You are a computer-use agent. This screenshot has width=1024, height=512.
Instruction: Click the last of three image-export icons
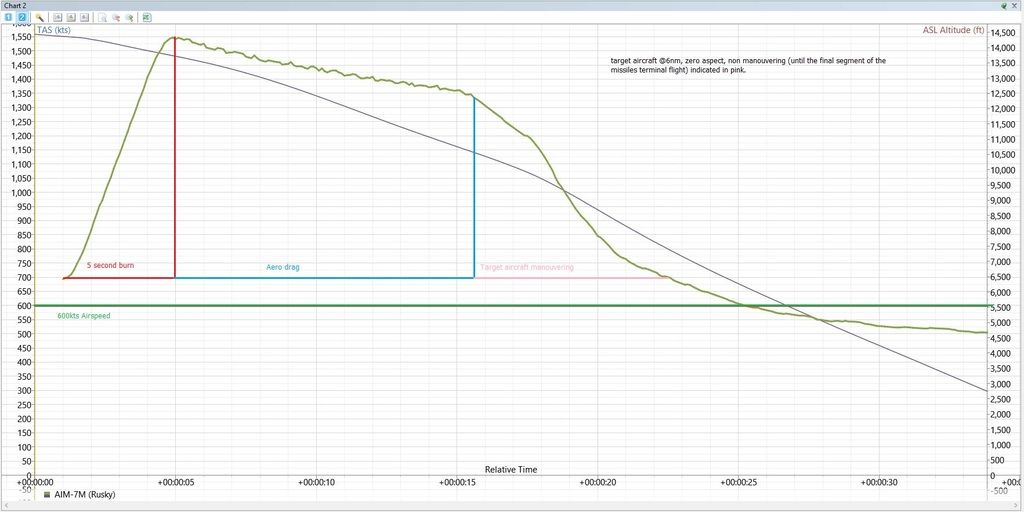[x=84, y=18]
